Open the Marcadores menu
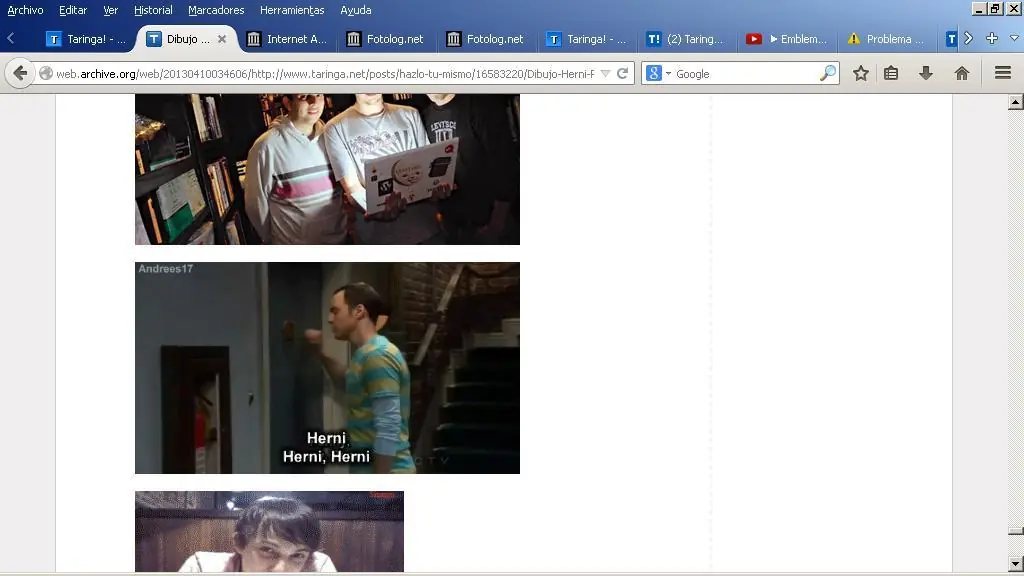This screenshot has width=1024, height=576. tap(216, 10)
